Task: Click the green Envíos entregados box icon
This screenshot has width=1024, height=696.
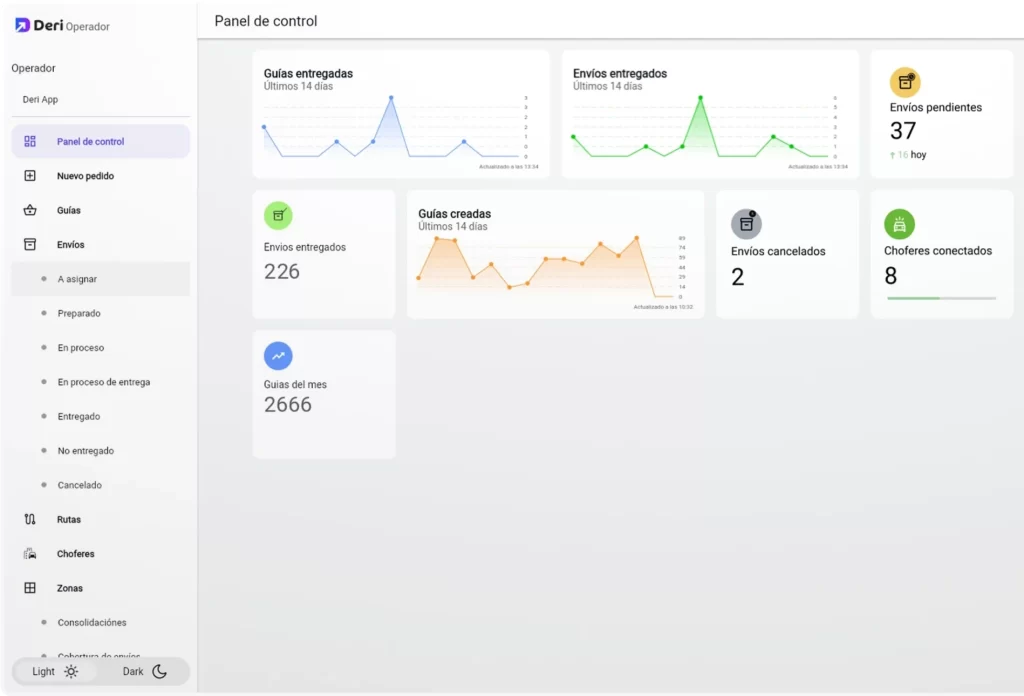Action: point(278,215)
